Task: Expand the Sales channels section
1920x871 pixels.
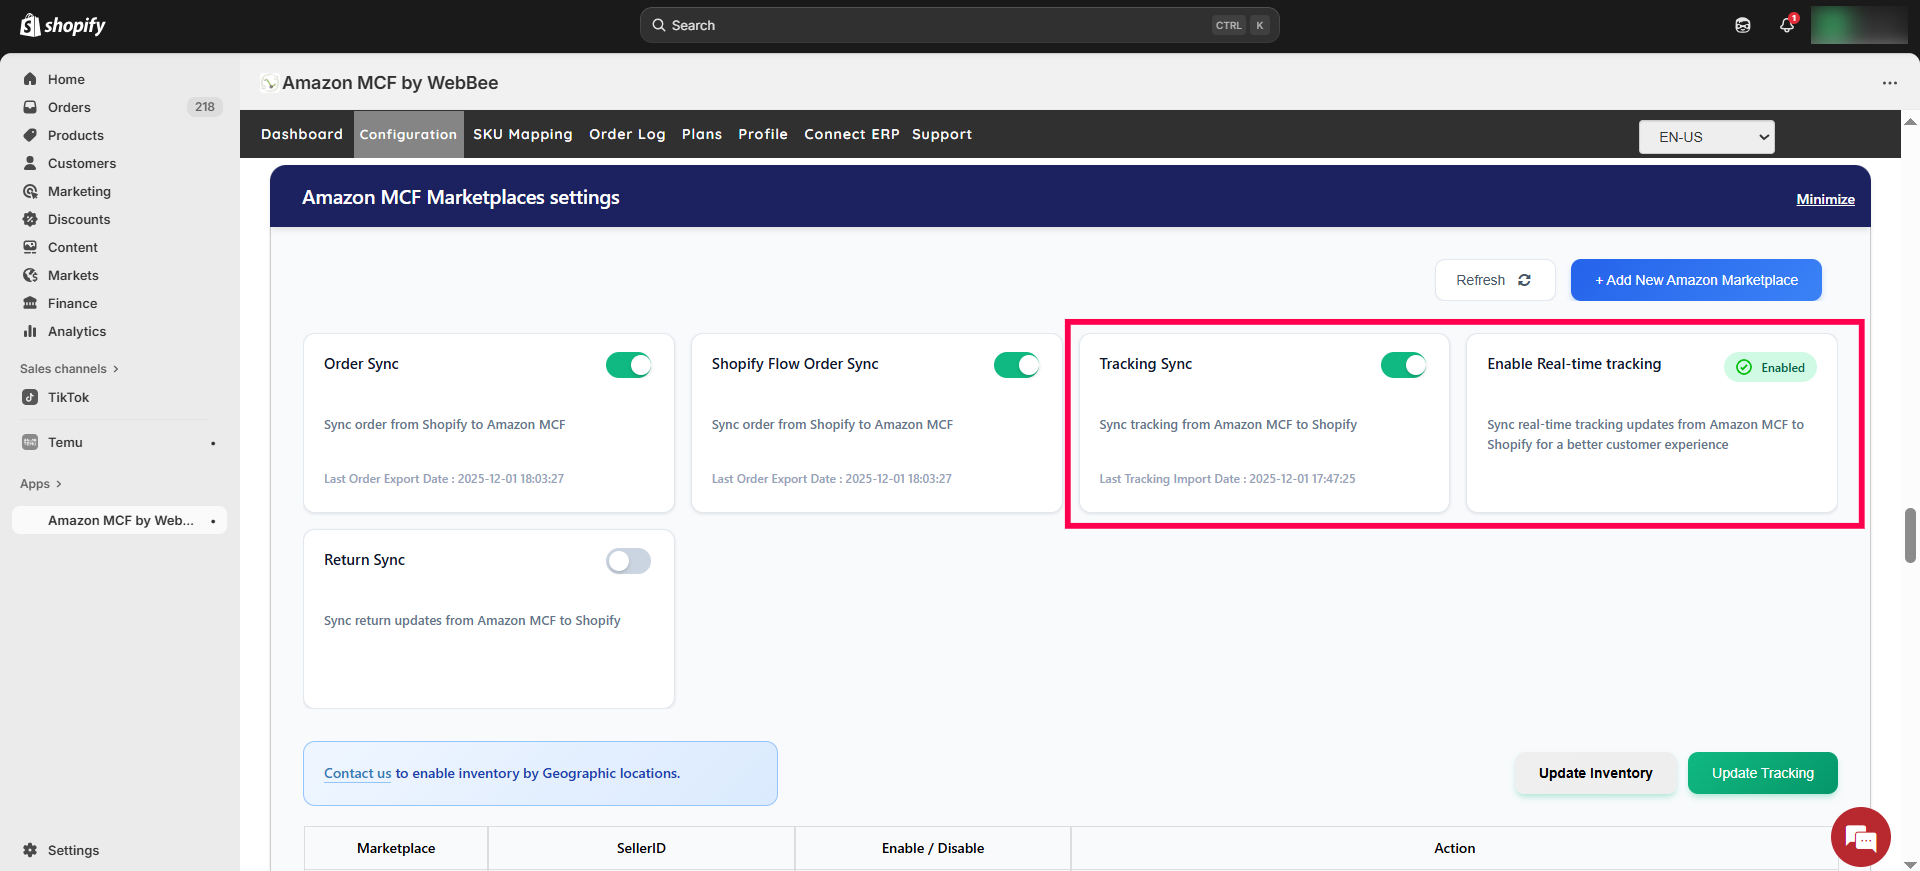Action: tap(69, 369)
